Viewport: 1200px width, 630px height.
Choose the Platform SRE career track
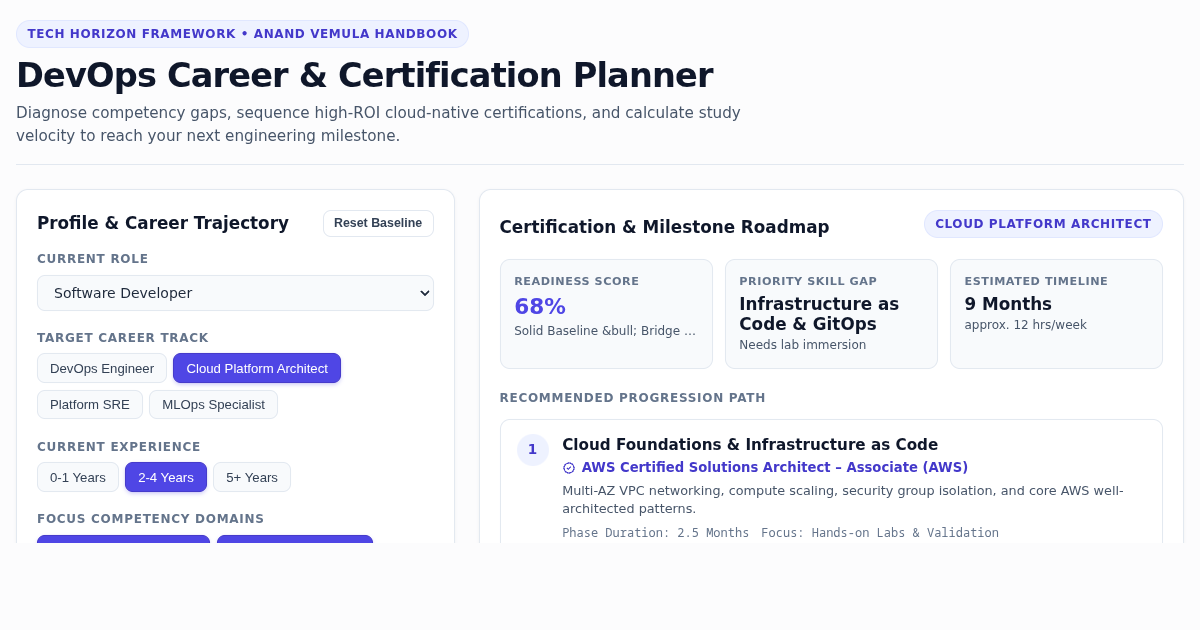pos(90,404)
